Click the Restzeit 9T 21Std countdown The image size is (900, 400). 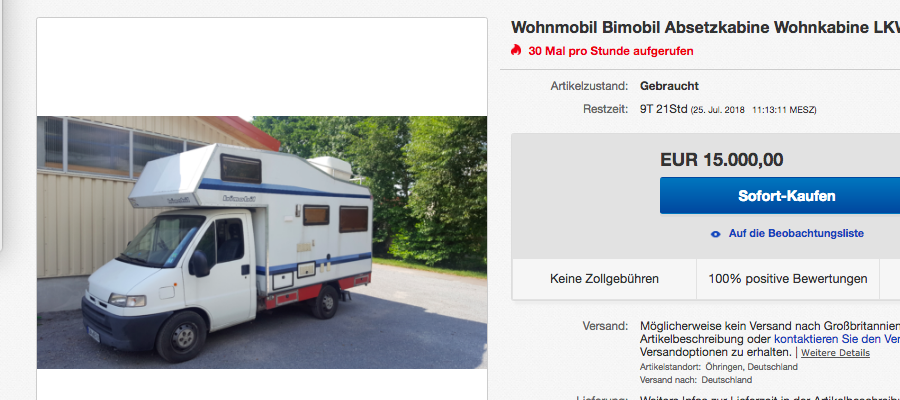pyautogui.click(x=664, y=109)
